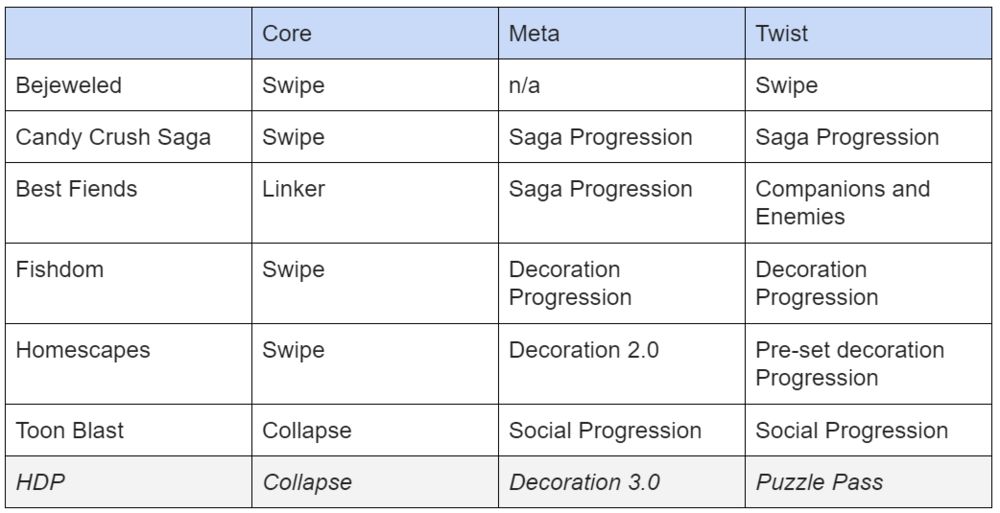Select the italic HDP cell
The width and height of the screenshot is (1000, 513).
[x=128, y=482]
